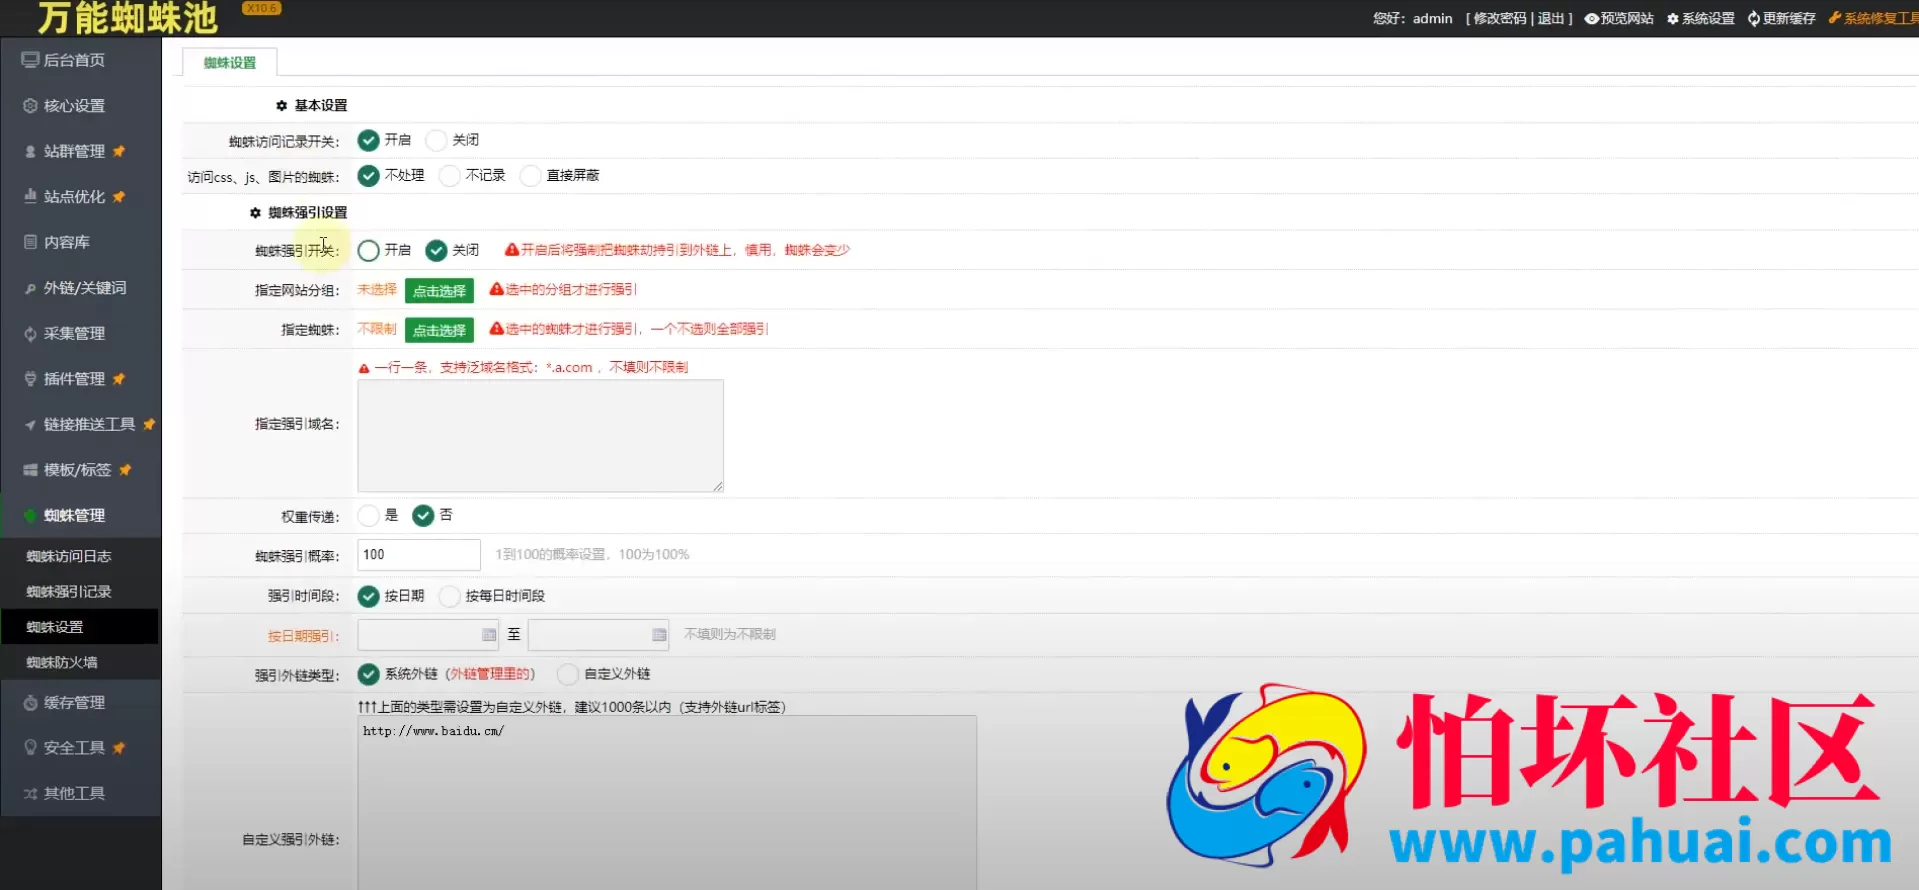The height and width of the screenshot is (890, 1919).
Task: Click the resize handle of 指定强引域名 textarea
Action: coord(718,486)
